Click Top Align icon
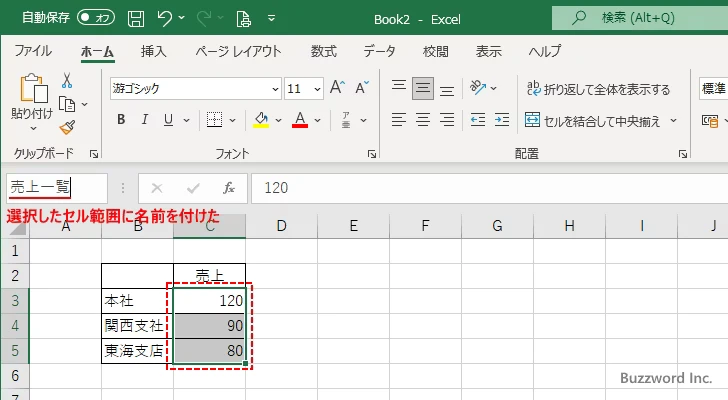This screenshot has width=728, height=400. [399, 88]
